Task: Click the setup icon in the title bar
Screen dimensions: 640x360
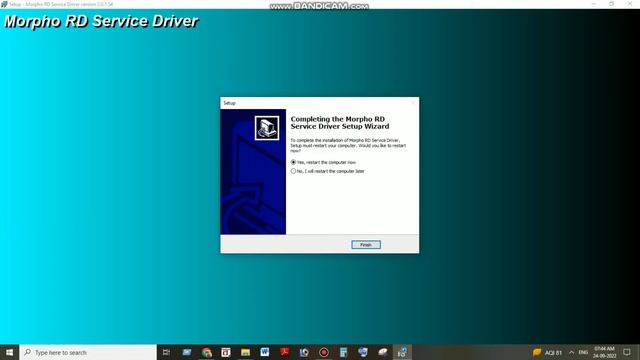Action: [x=4, y=4]
